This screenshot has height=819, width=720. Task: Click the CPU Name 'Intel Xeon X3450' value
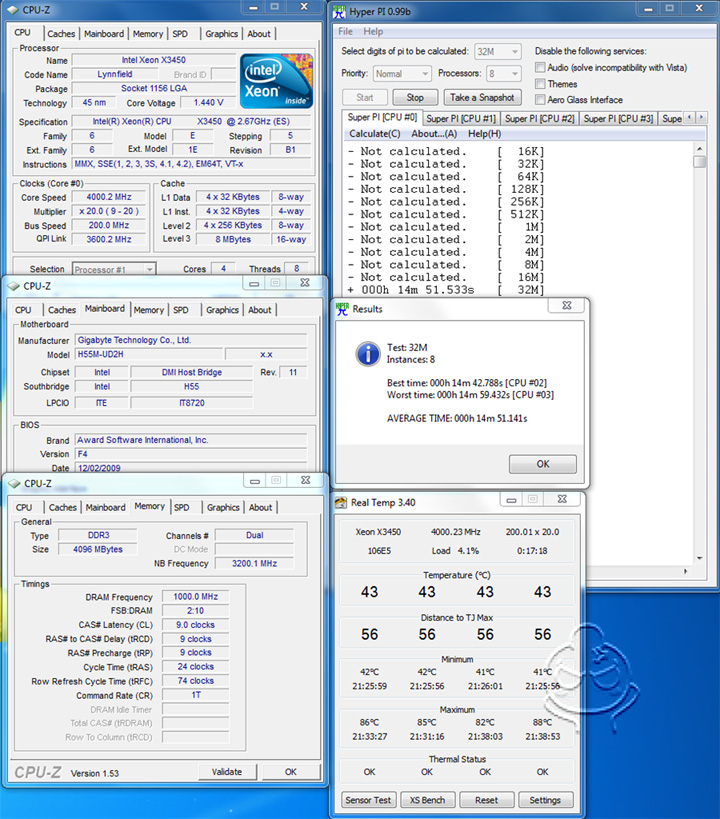(x=154, y=60)
